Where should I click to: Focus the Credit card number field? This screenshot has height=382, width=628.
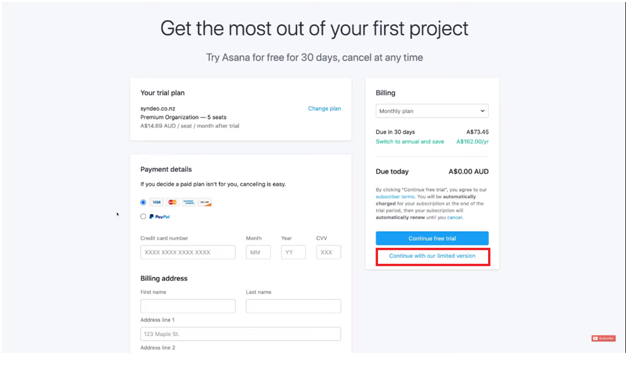tap(188, 252)
